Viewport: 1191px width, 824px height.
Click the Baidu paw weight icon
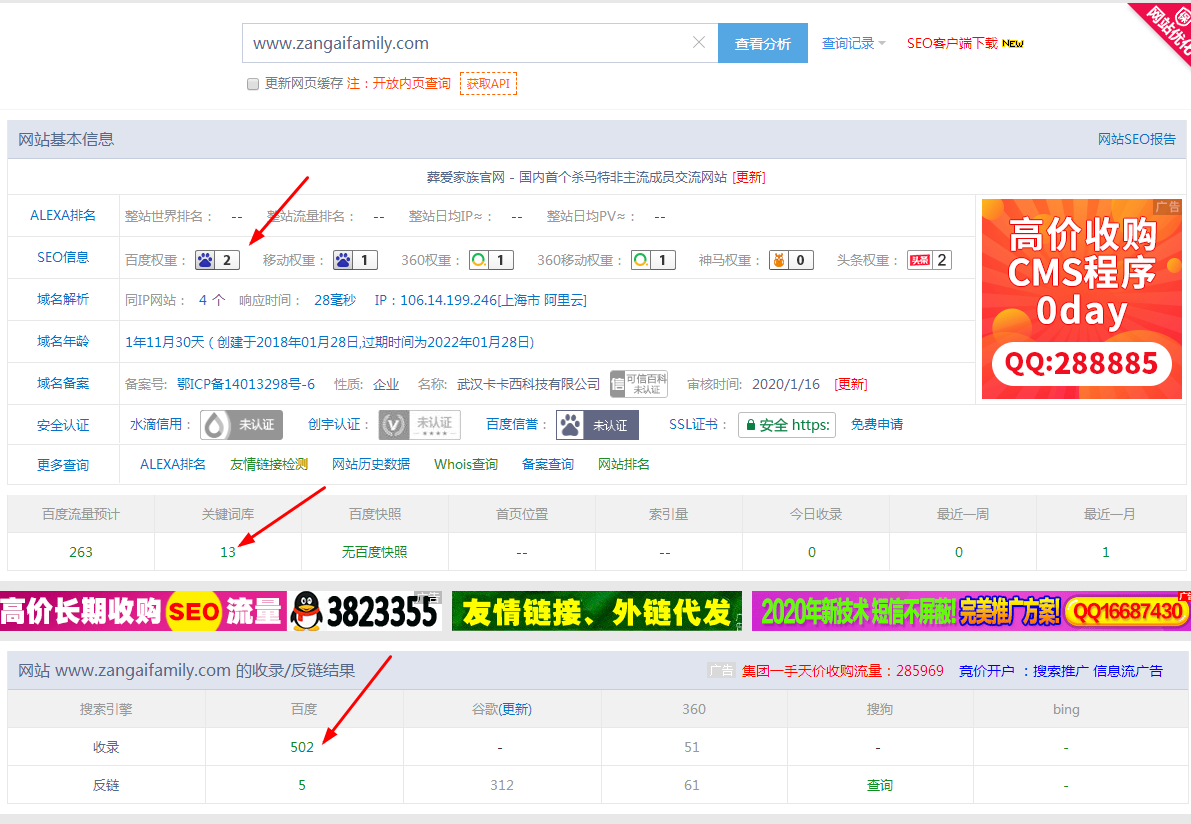point(205,260)
